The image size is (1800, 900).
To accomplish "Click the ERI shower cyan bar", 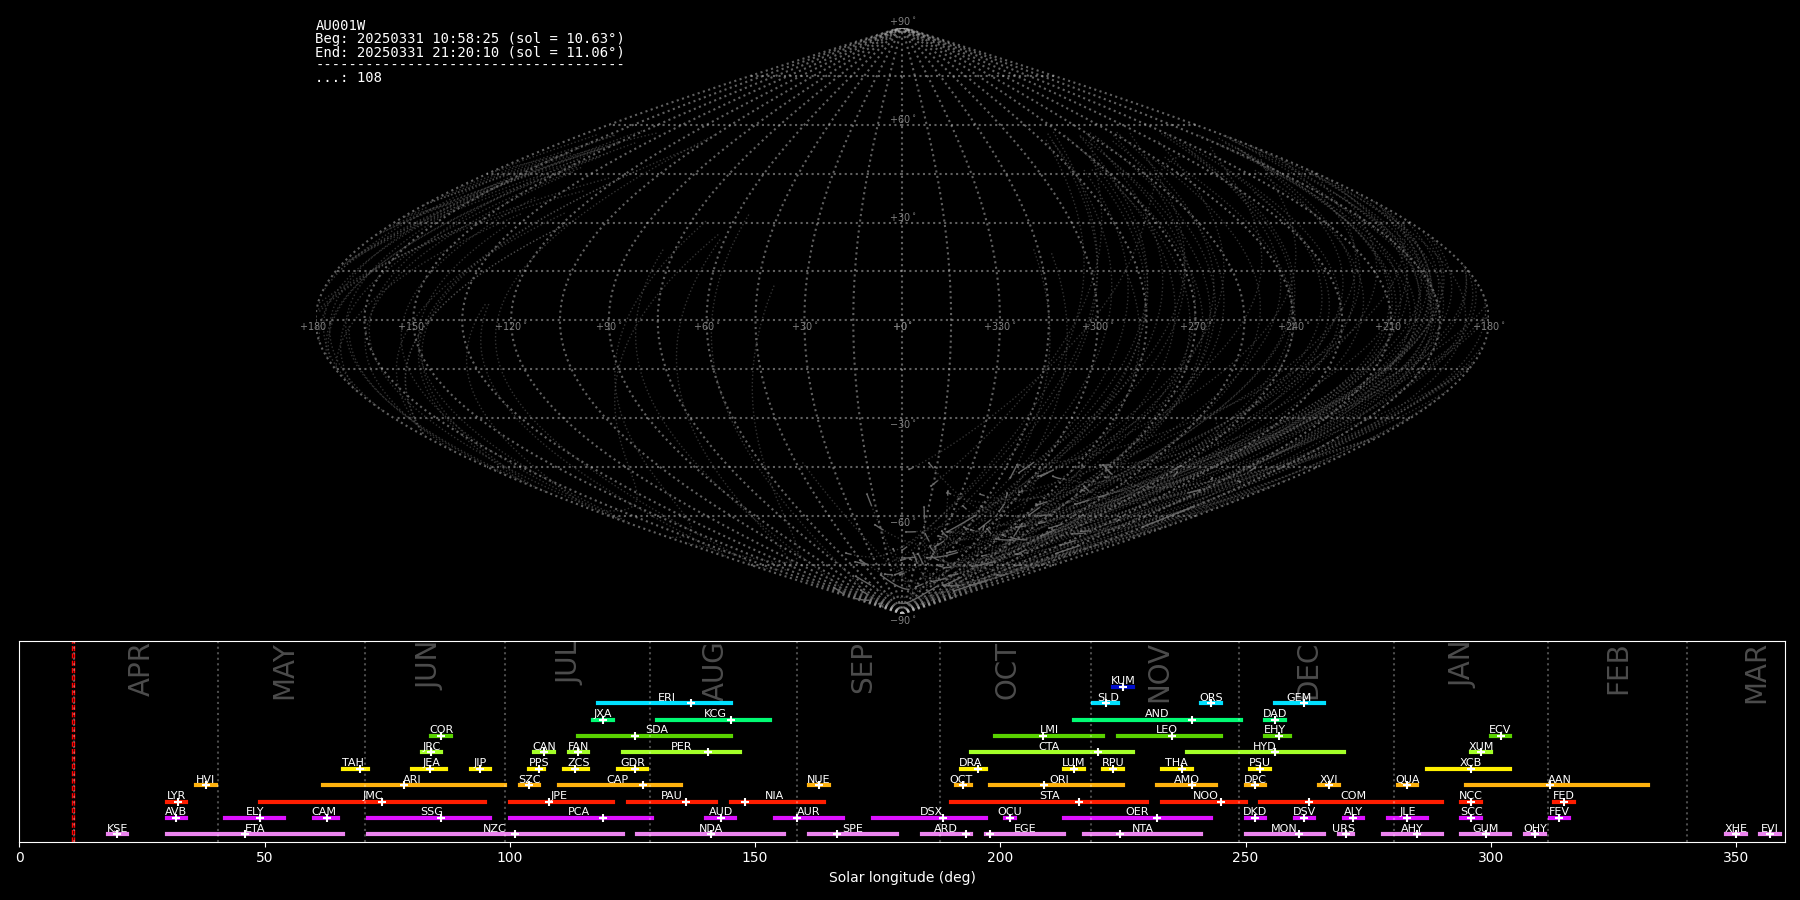I will 664,703.
